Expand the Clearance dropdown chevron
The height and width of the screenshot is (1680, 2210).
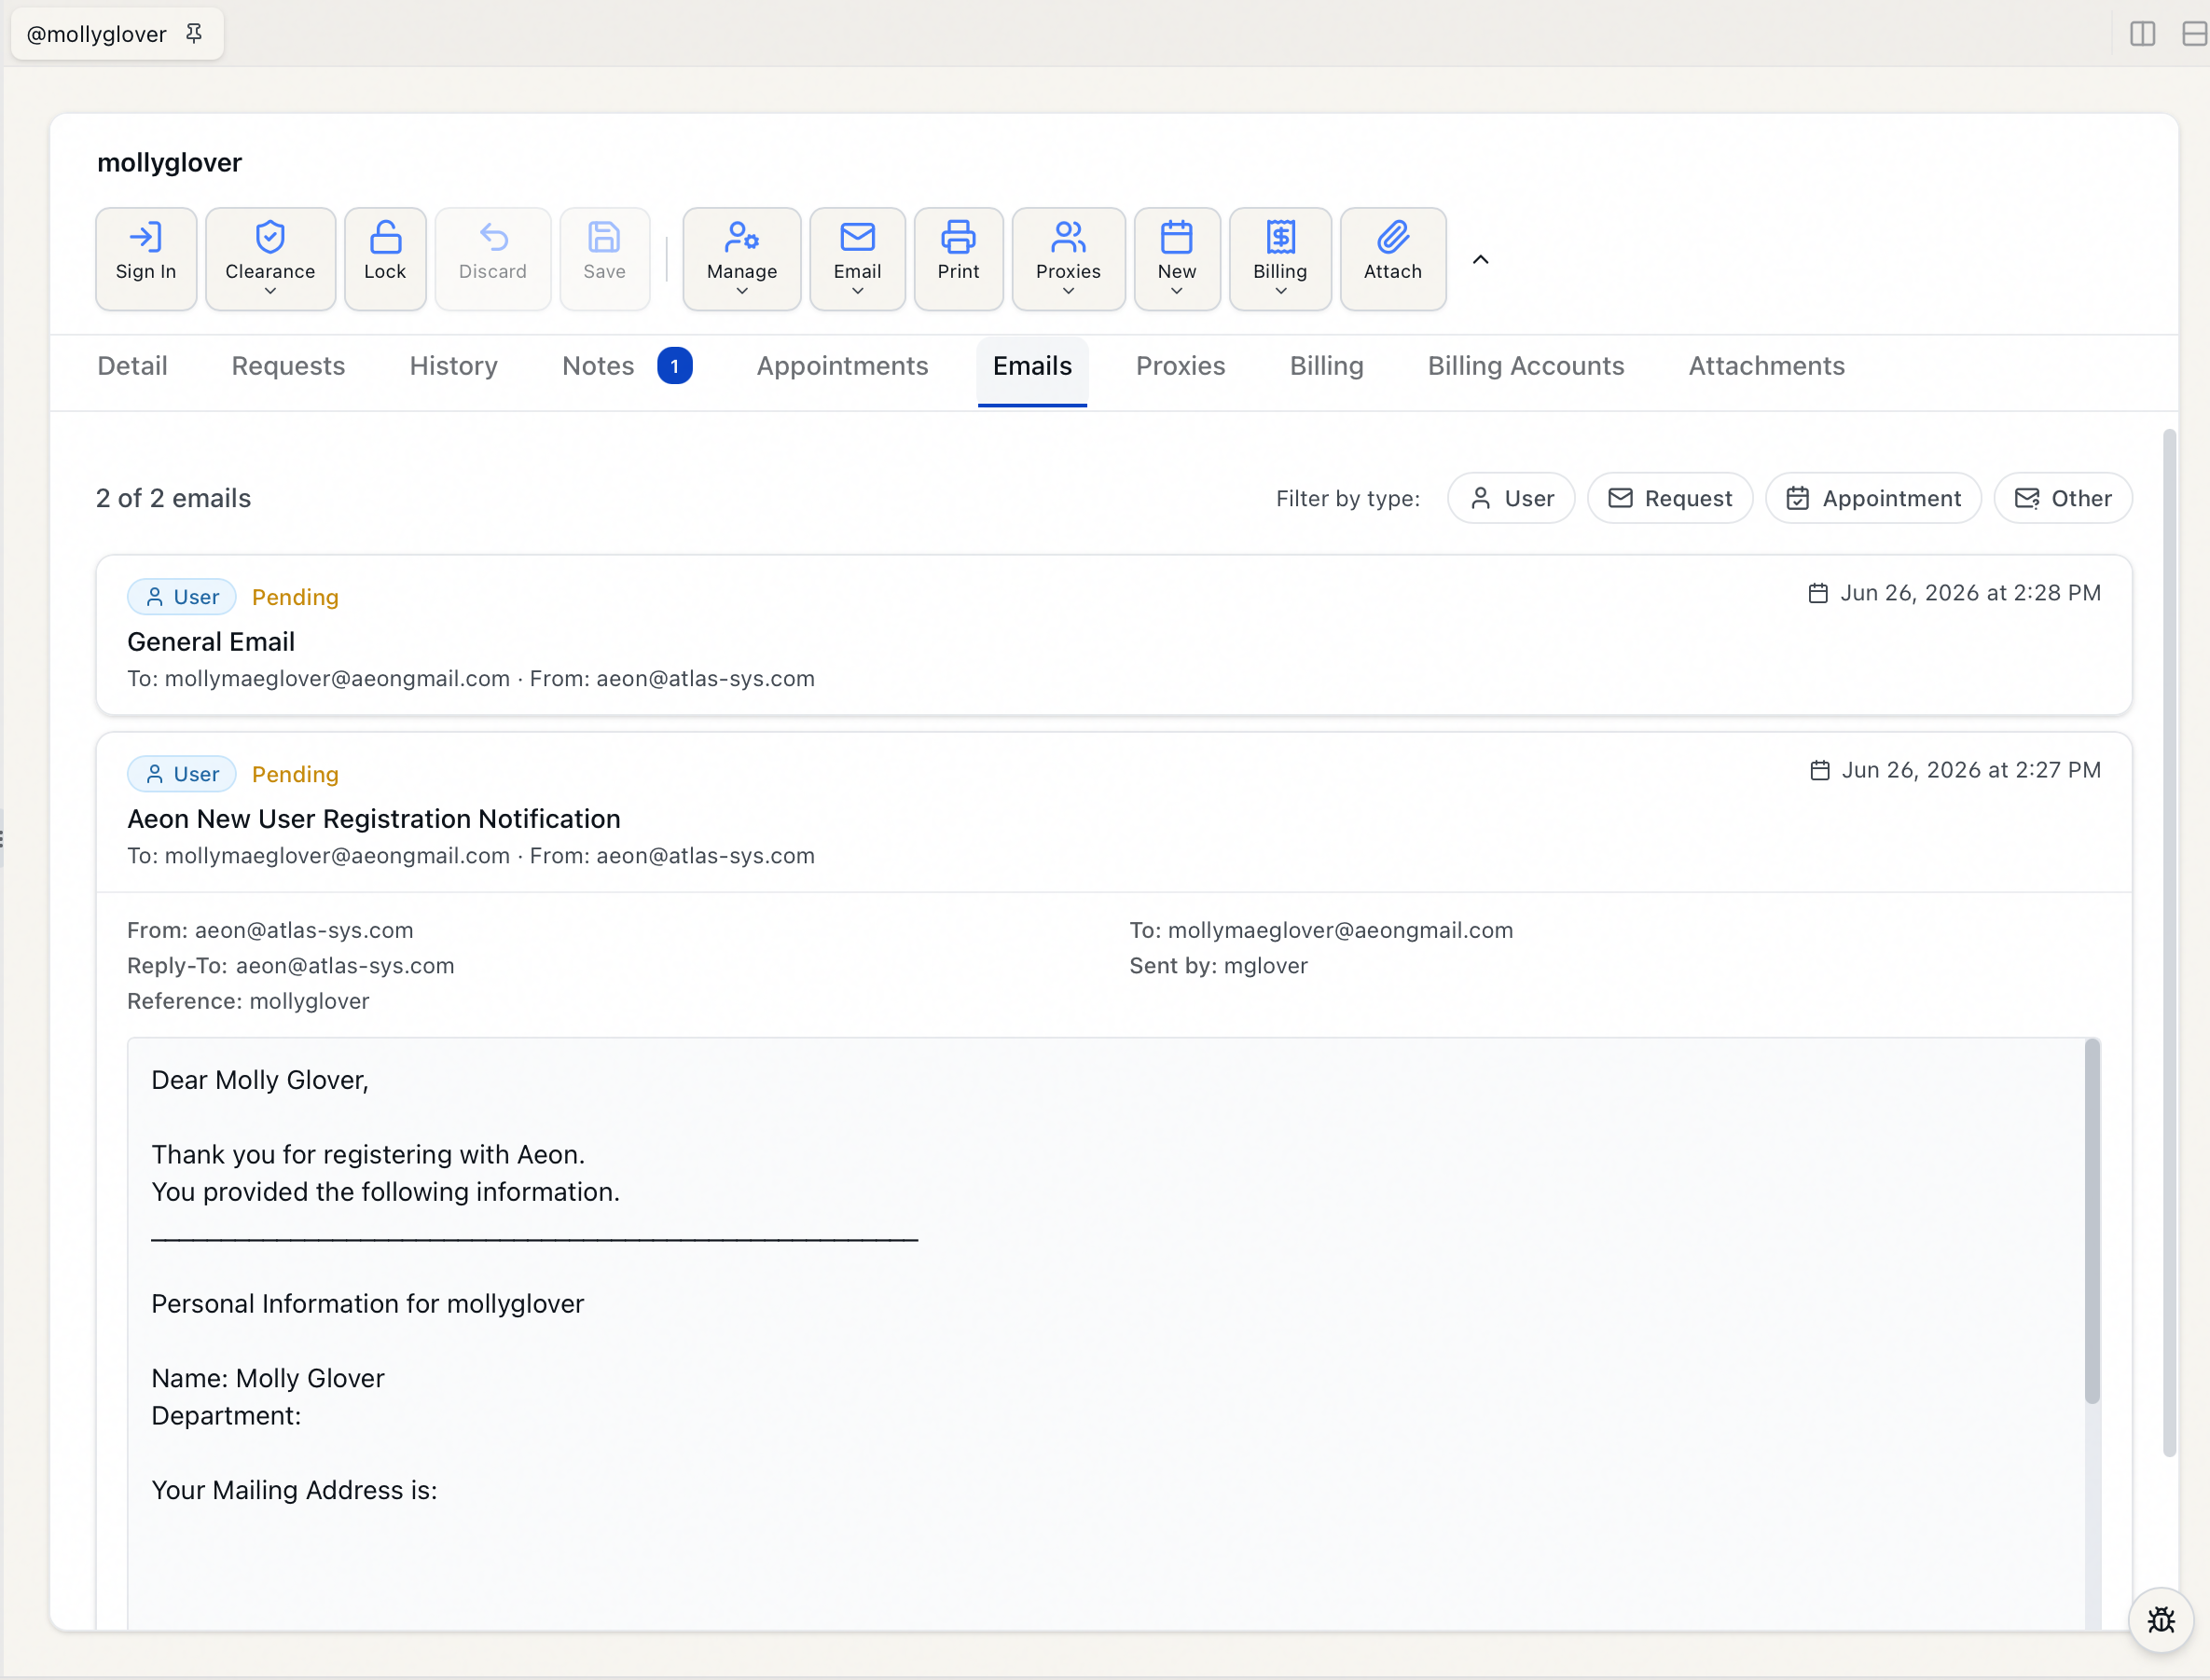click(270, 291)
